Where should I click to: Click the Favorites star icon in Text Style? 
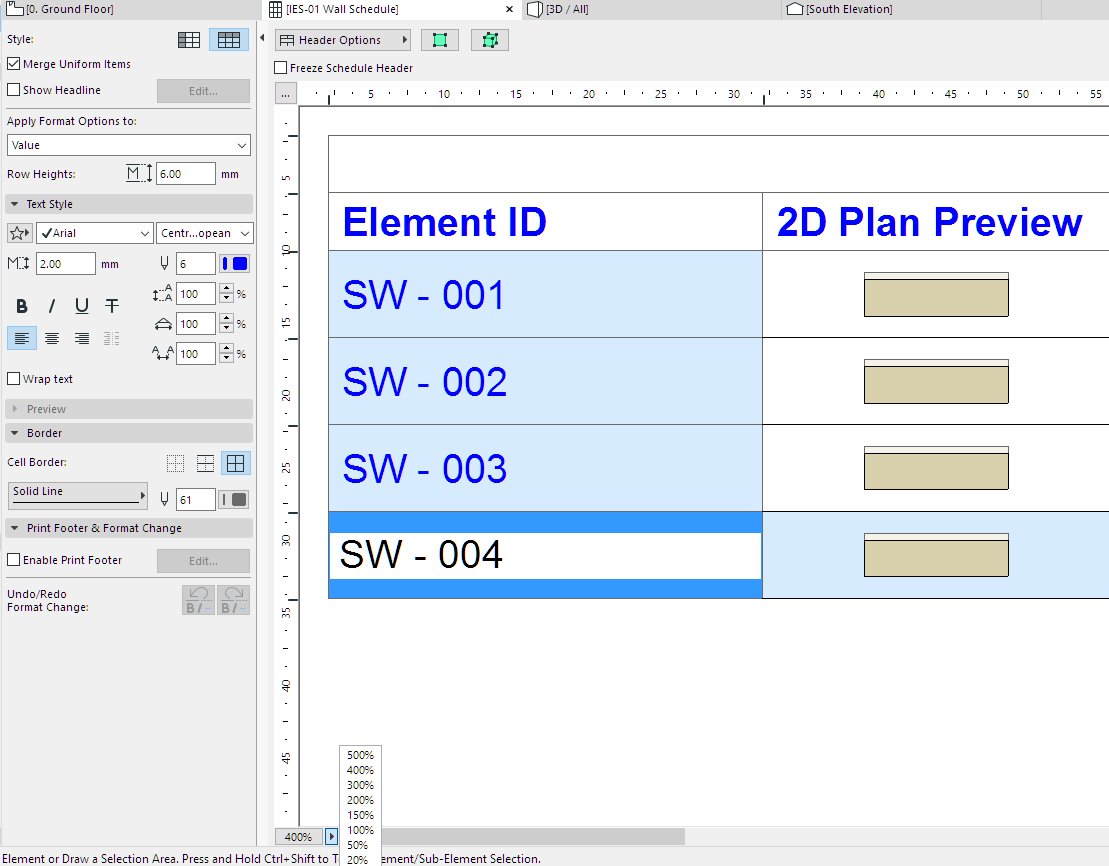[19, 233]
